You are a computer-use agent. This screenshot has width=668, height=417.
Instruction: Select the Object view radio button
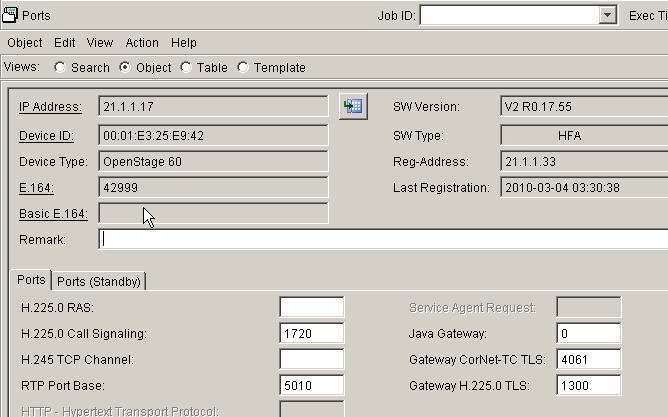coord(125,67)
